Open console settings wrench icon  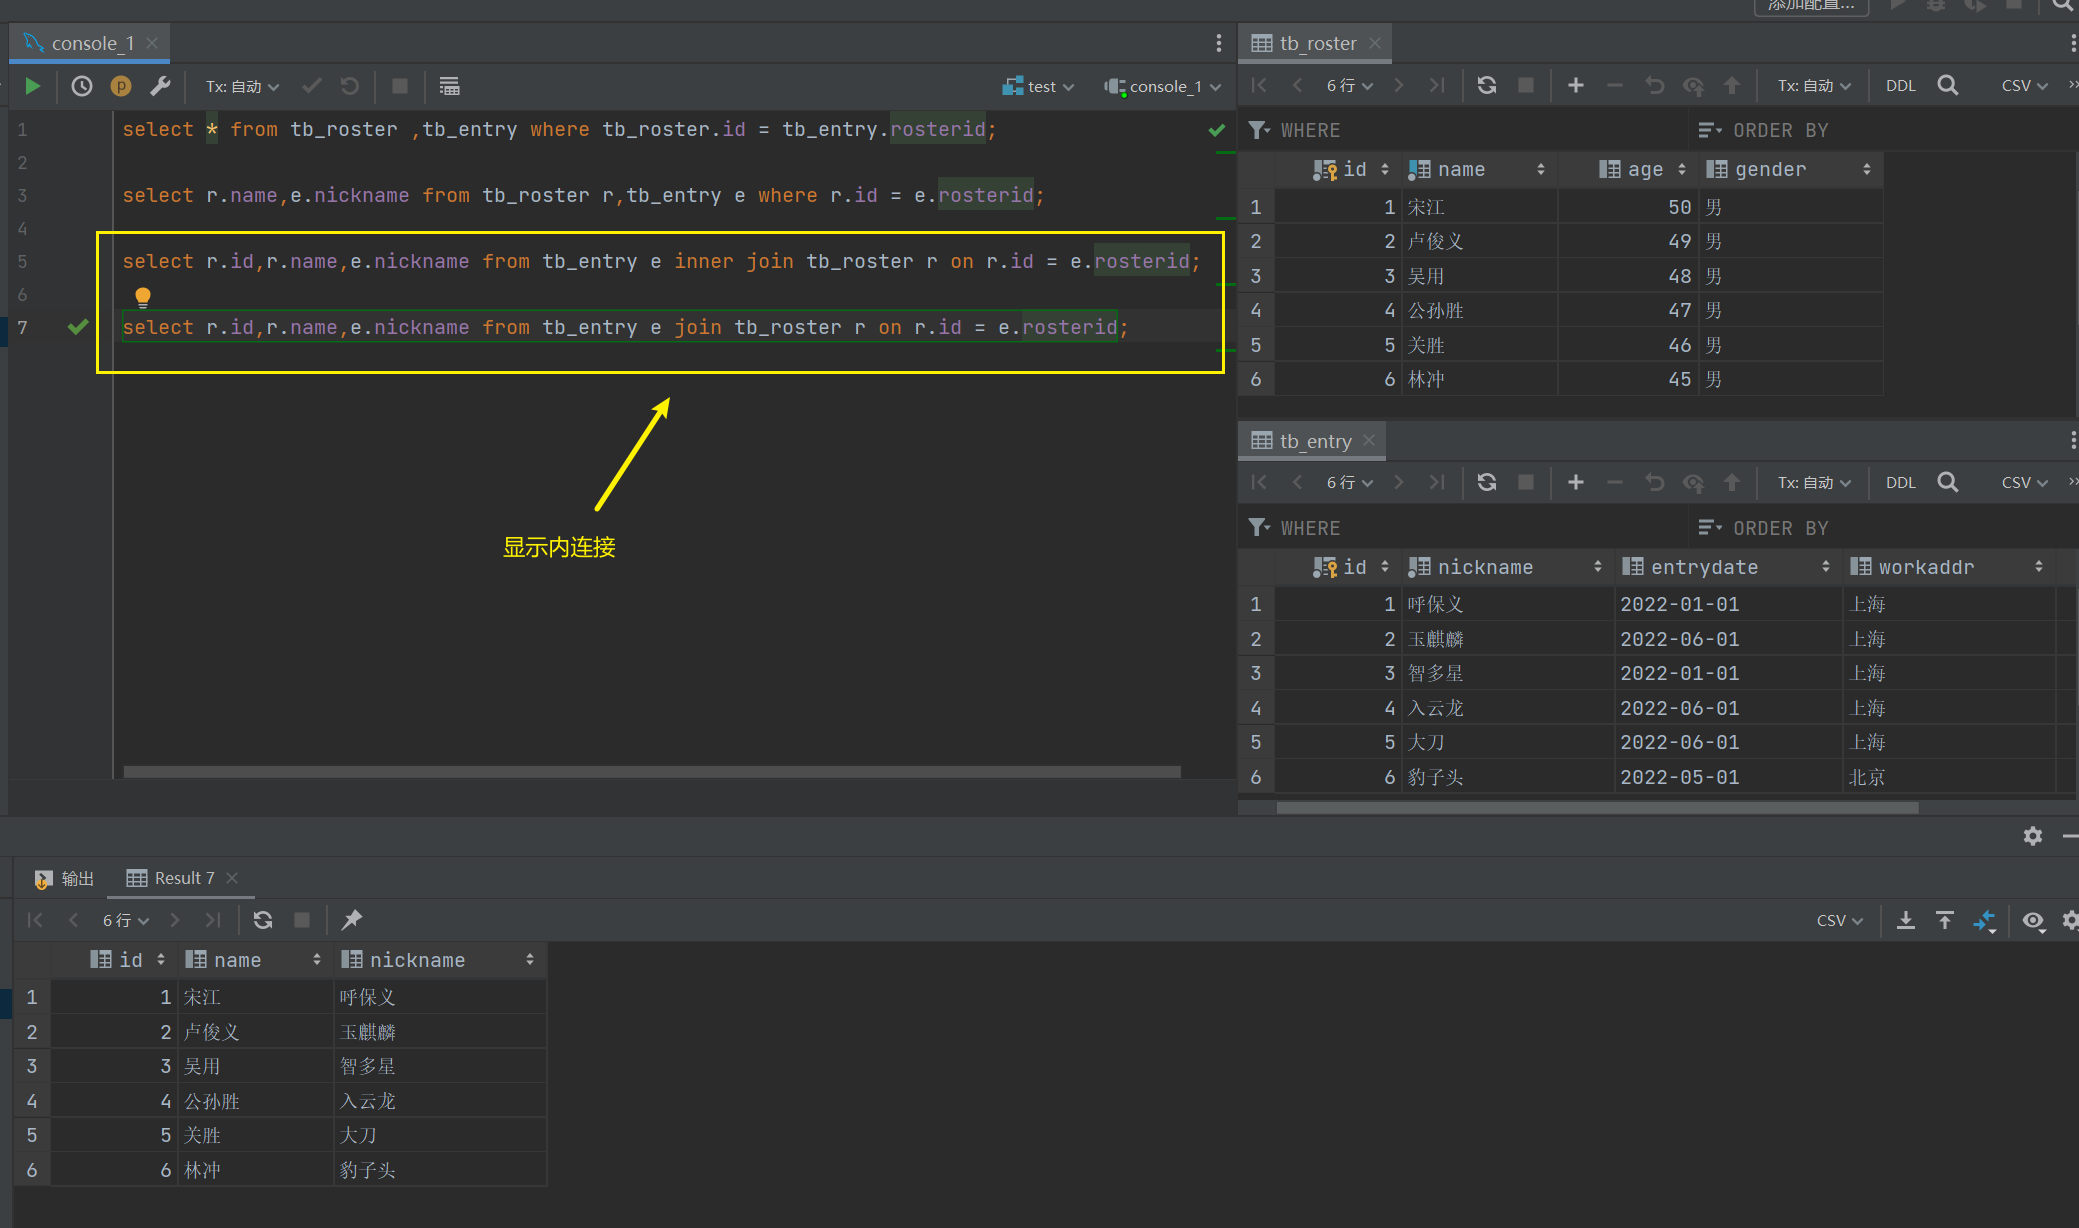(160, 86)
